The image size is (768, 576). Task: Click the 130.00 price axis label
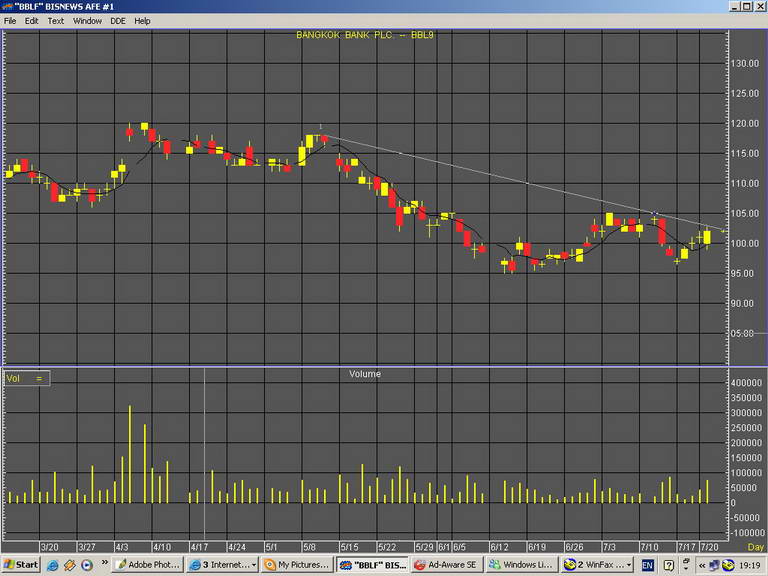point(745,64)
